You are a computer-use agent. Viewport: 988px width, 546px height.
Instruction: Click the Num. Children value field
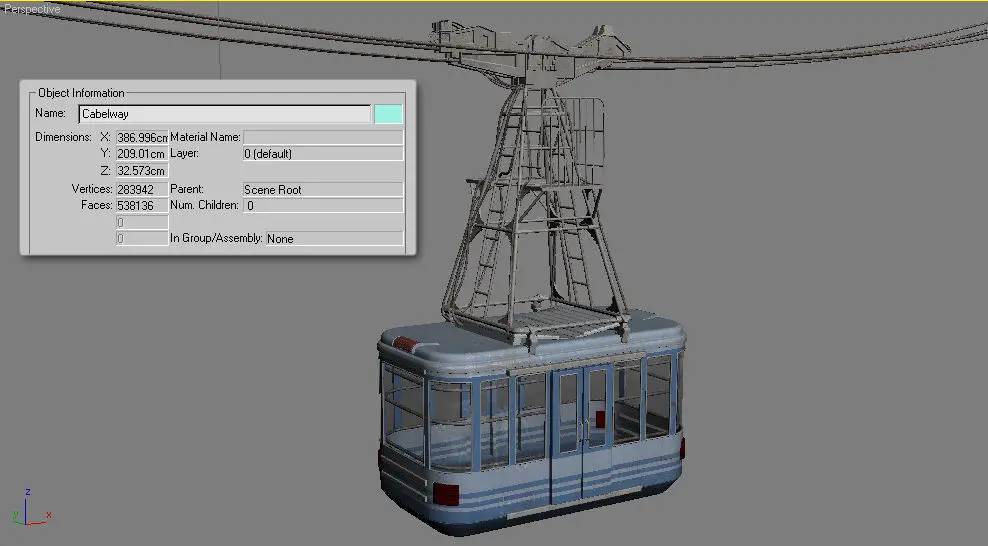323,205
